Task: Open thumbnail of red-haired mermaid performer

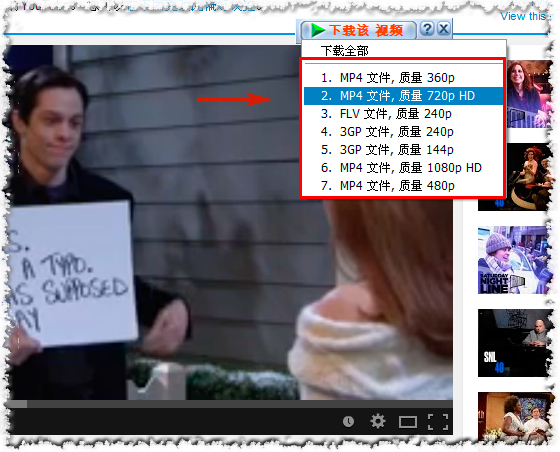Action: 515,177
